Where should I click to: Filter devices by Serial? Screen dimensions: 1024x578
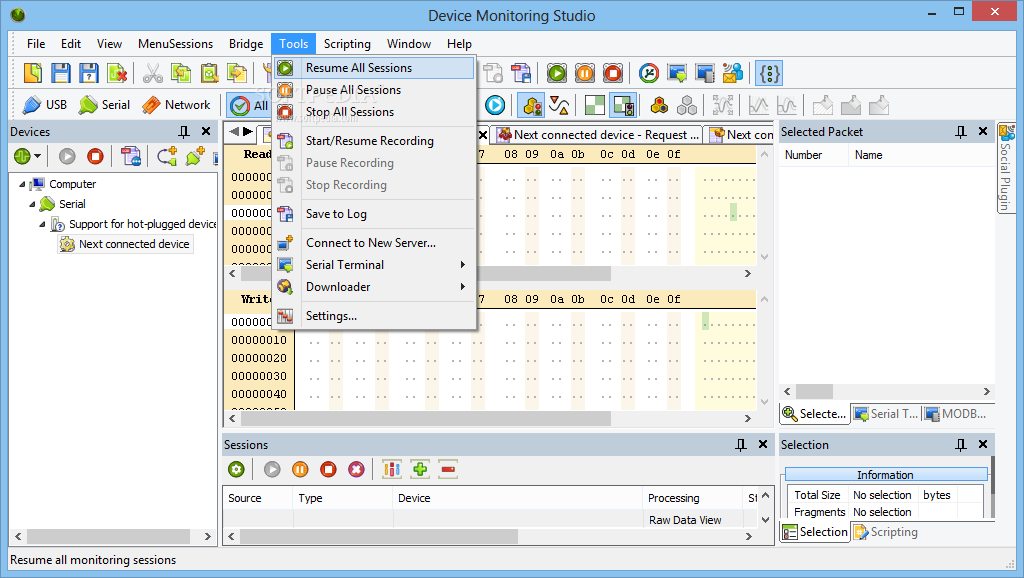click(x=104, y=105)
